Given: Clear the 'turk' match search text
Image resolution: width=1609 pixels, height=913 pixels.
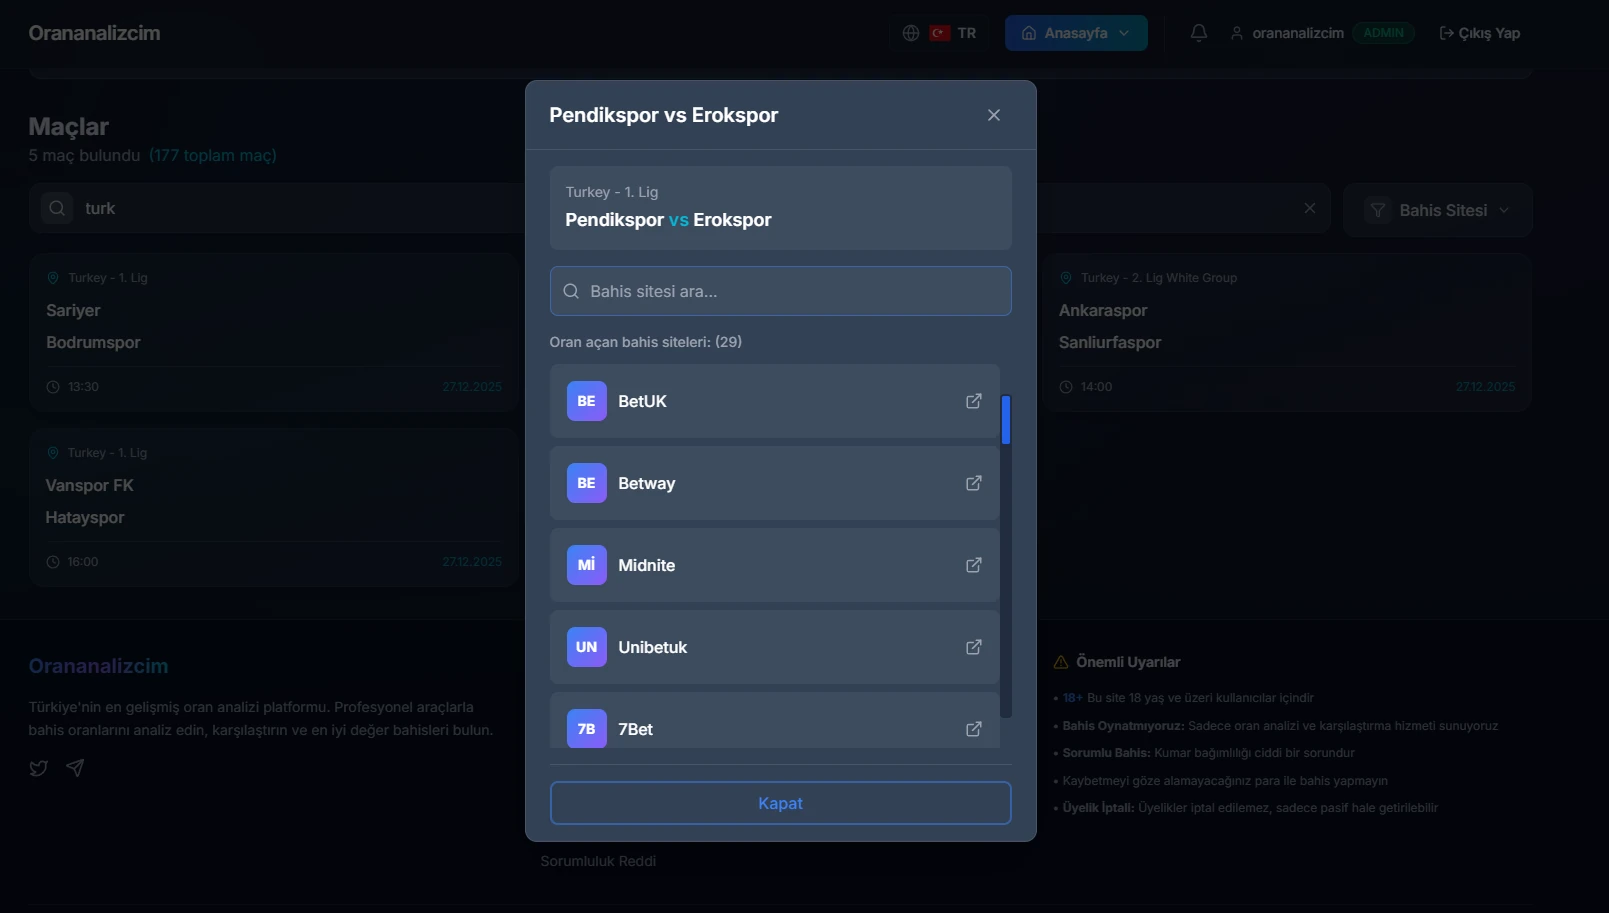Looking at the screenshot, I should click(x=1309, y=208).
